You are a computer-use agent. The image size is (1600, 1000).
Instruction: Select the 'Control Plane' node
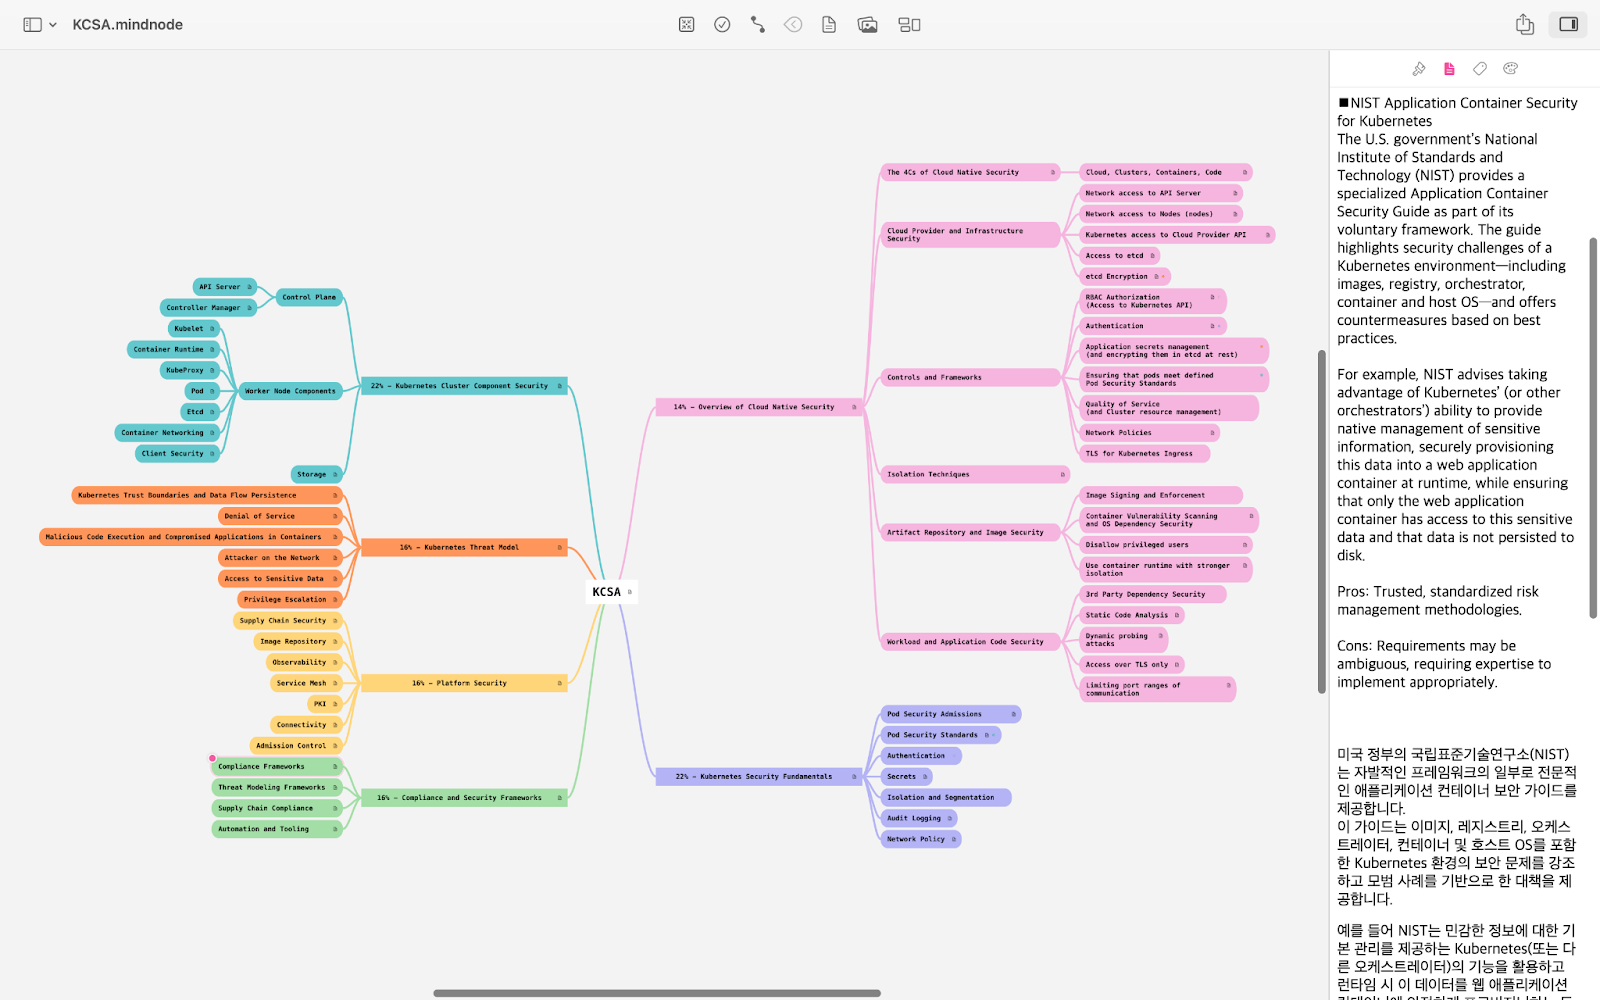[x=309, y=297]
